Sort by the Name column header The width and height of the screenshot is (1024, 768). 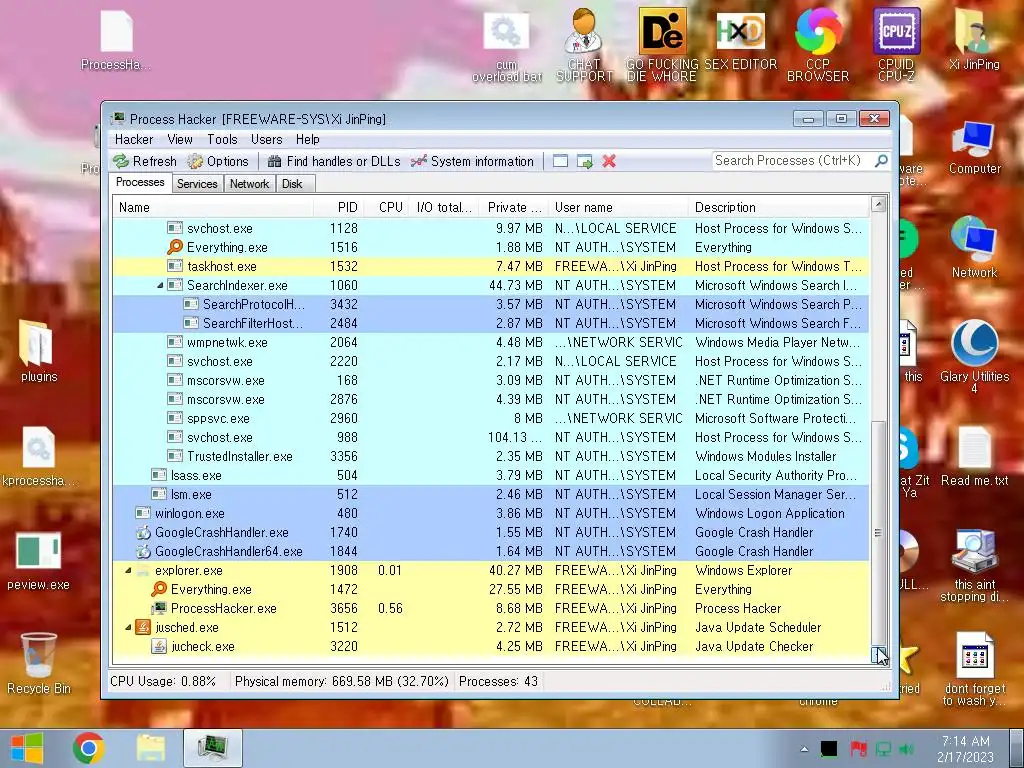point(213,207)
